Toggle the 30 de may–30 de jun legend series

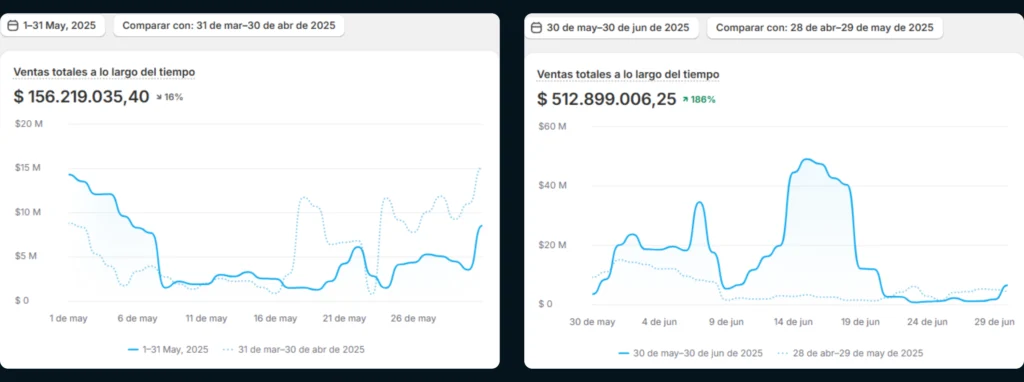tap(690, 353)
